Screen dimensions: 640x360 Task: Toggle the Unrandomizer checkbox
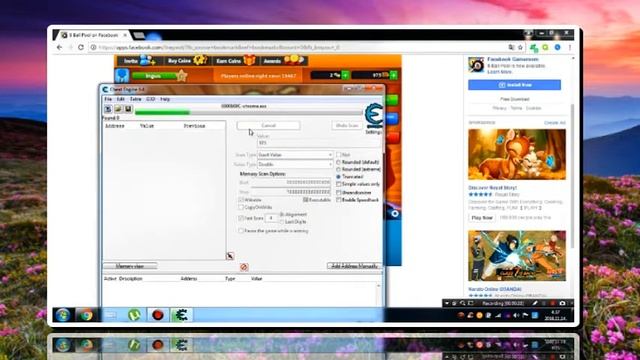pos(338,192)
